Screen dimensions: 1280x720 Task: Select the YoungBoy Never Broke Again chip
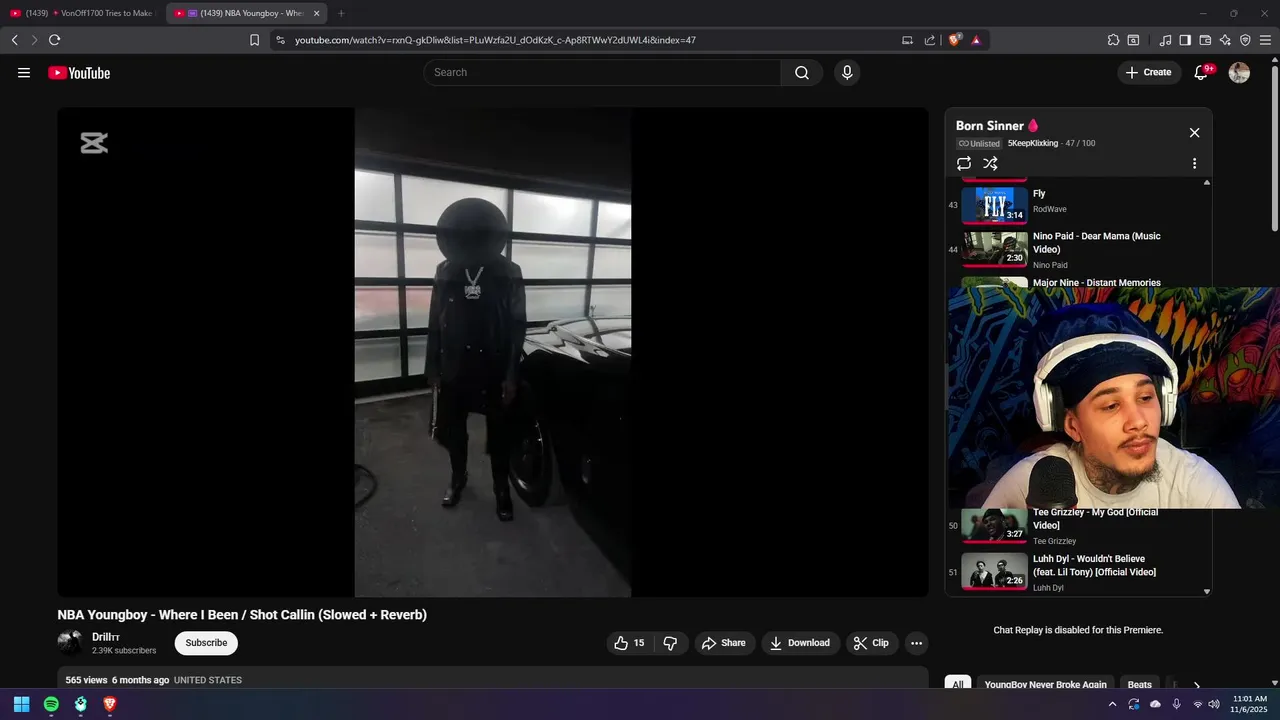(1045, 684)
